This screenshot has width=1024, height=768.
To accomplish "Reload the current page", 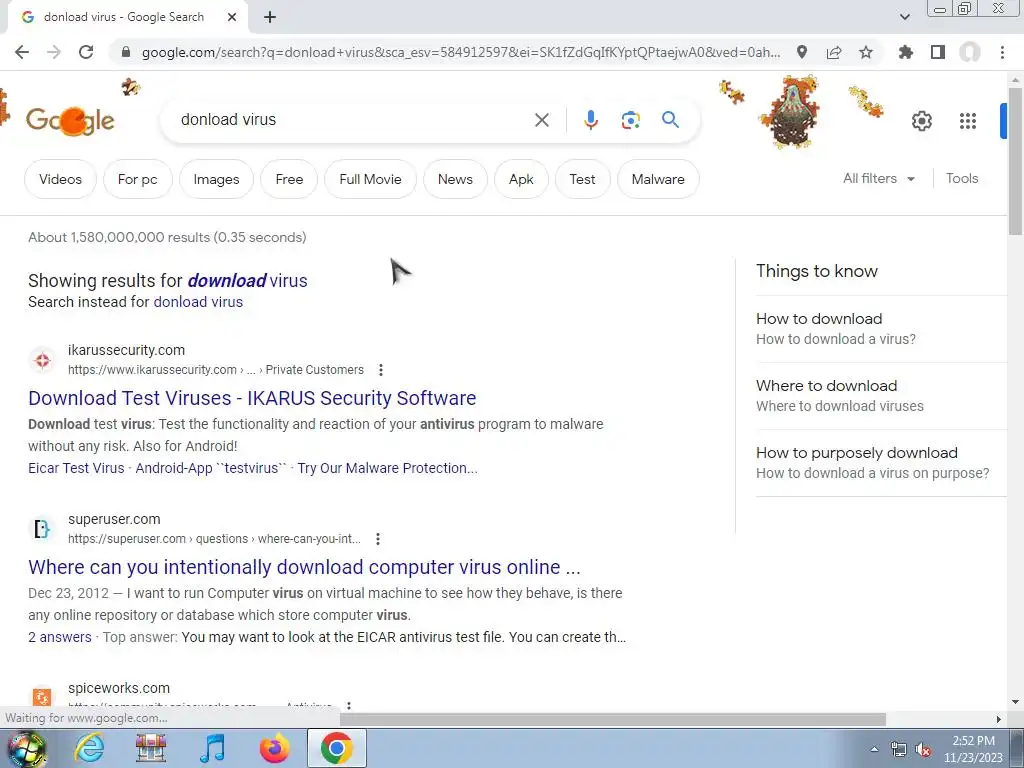I will (x=86, y=52).
